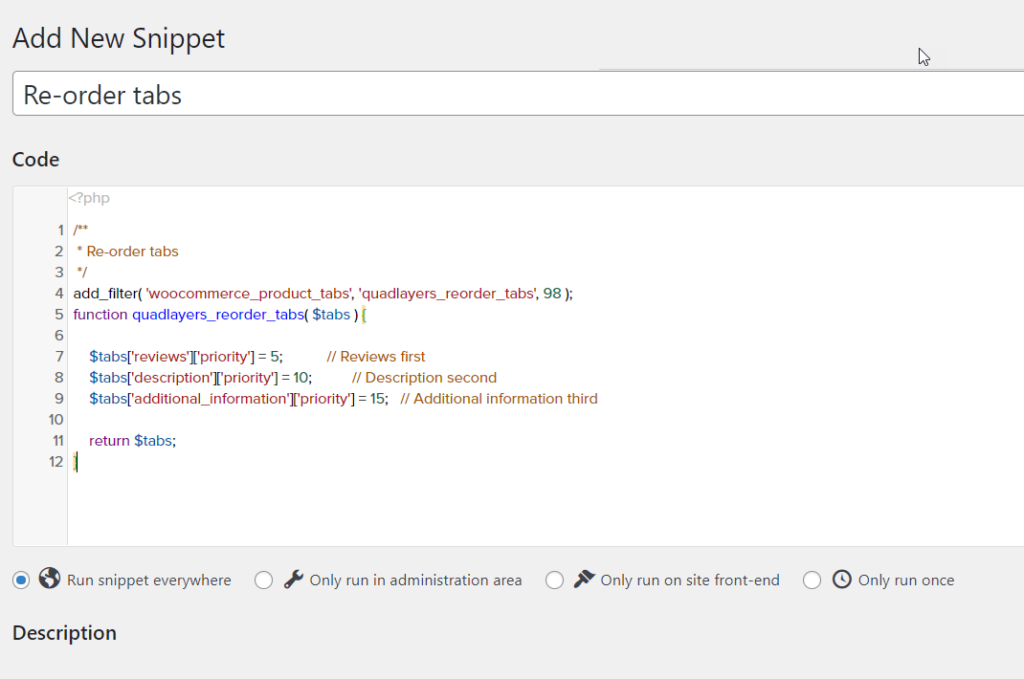Click the function quadlayers_reorder_tabs line
Viewport: 1024px width, 679px height.
[x=220, y=315]
